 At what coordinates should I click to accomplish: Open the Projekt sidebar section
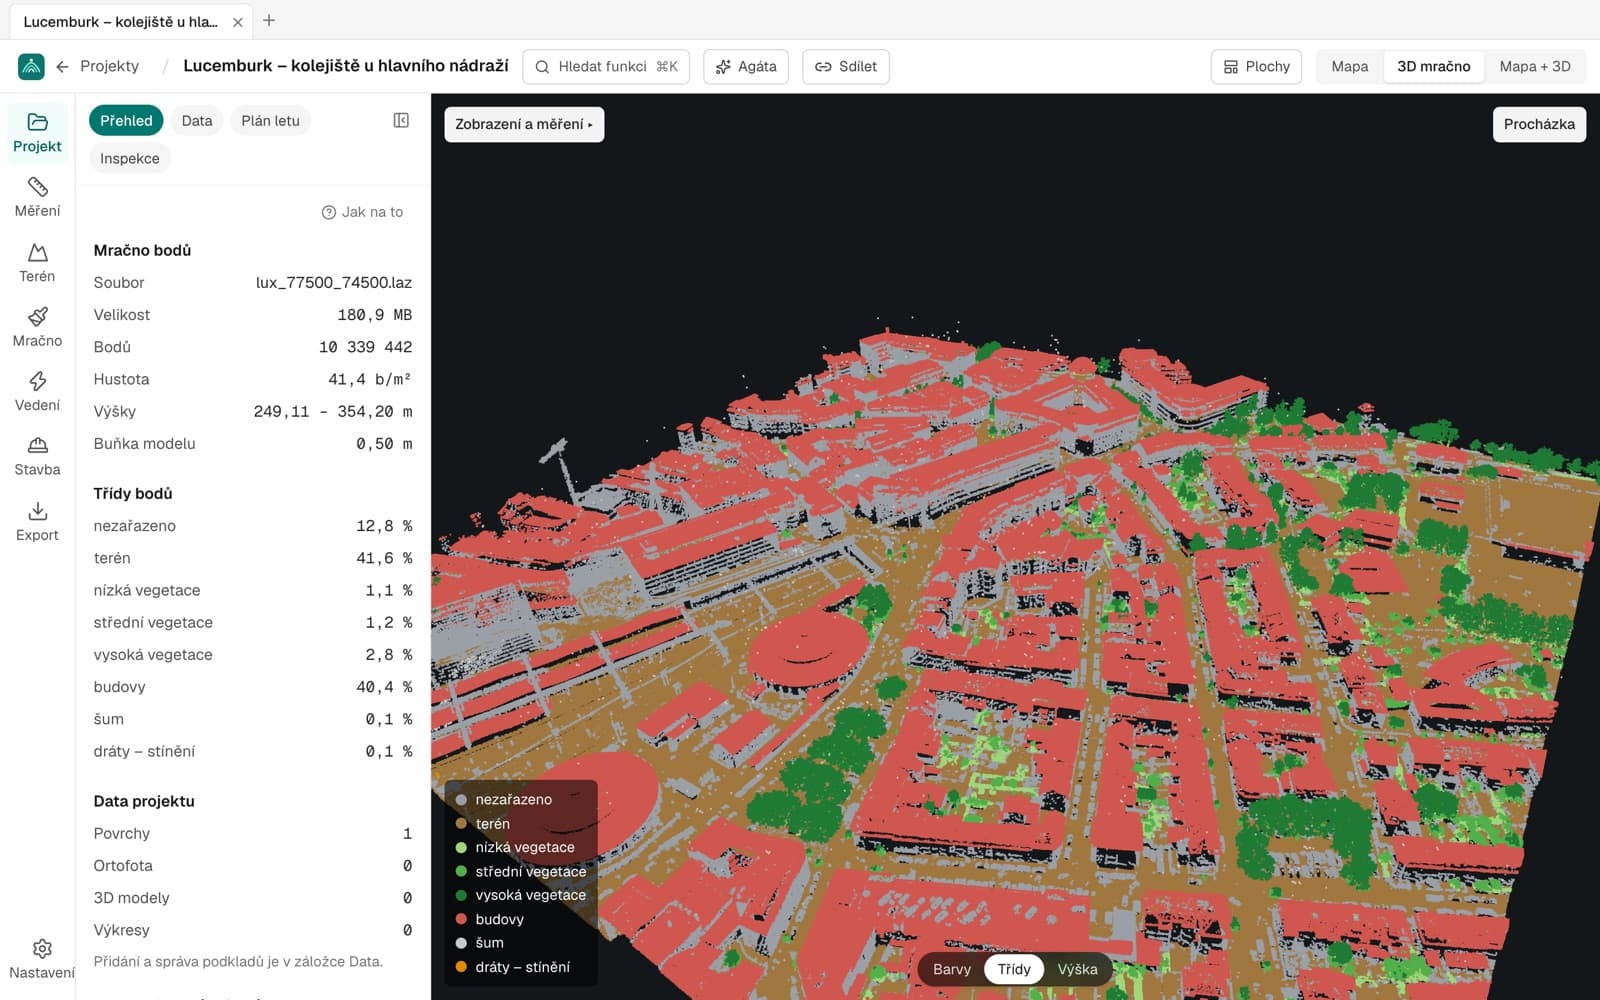coord(37,133)
